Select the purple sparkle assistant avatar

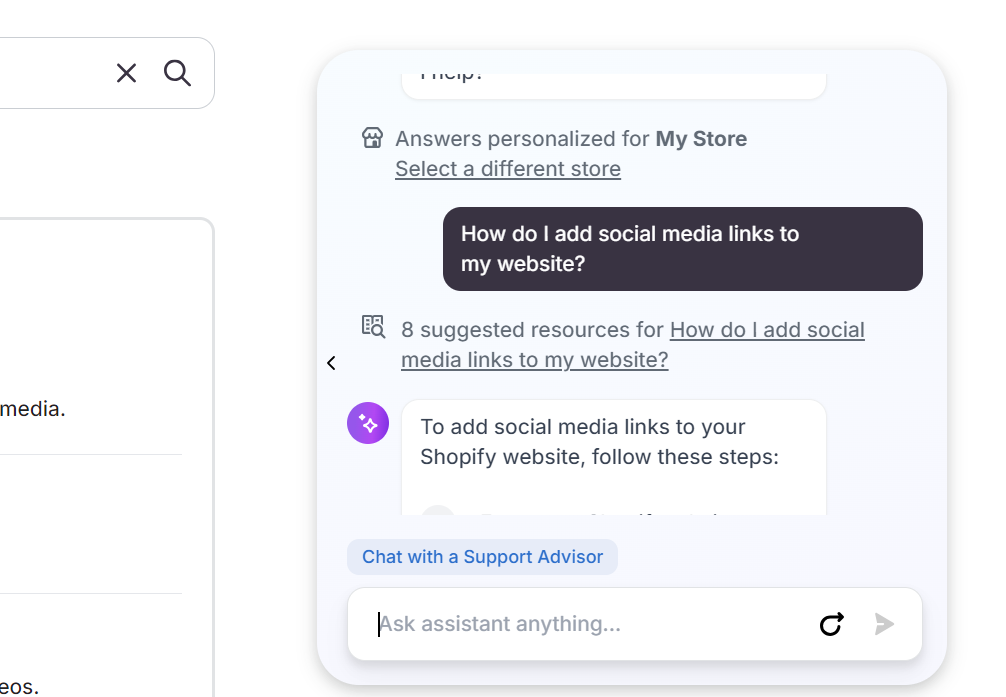coord(367,423)
